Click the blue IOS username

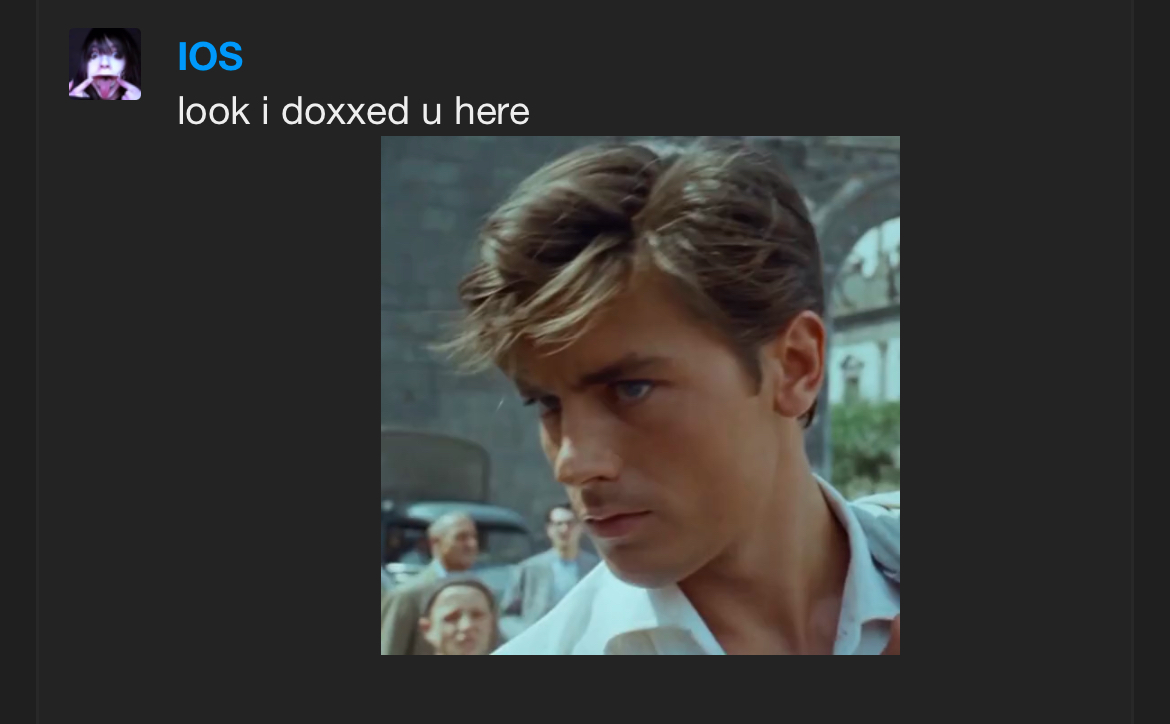[210, 57]
